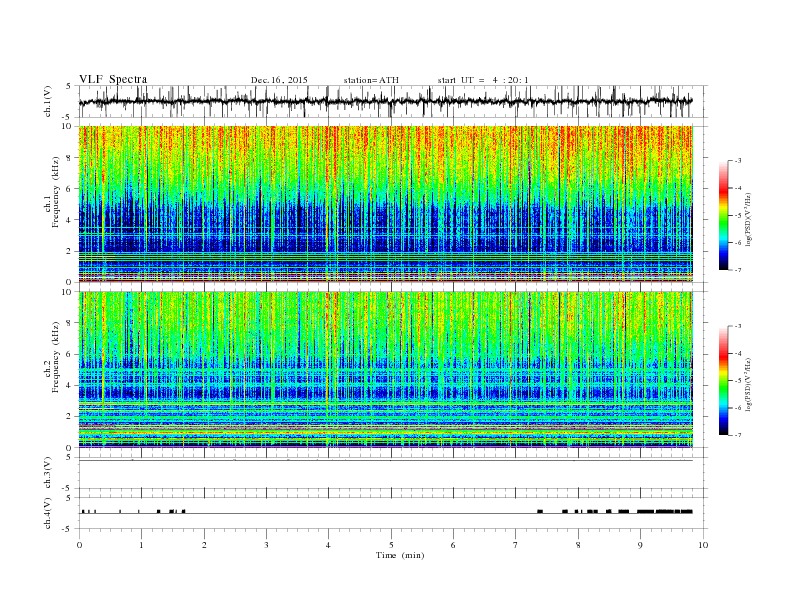Screen dimensions: 792x612
Task: Click the "4" kHz tick of ch.2 spectrogram
Action: tap(70, 385)
